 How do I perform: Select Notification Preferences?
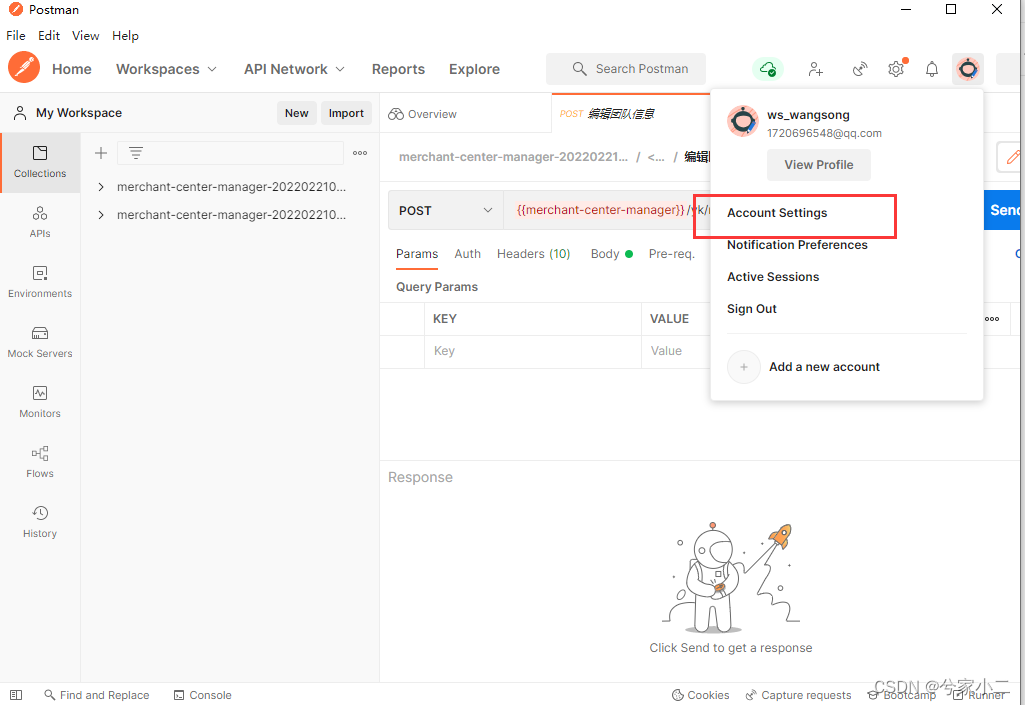click(x=798, y=245)
